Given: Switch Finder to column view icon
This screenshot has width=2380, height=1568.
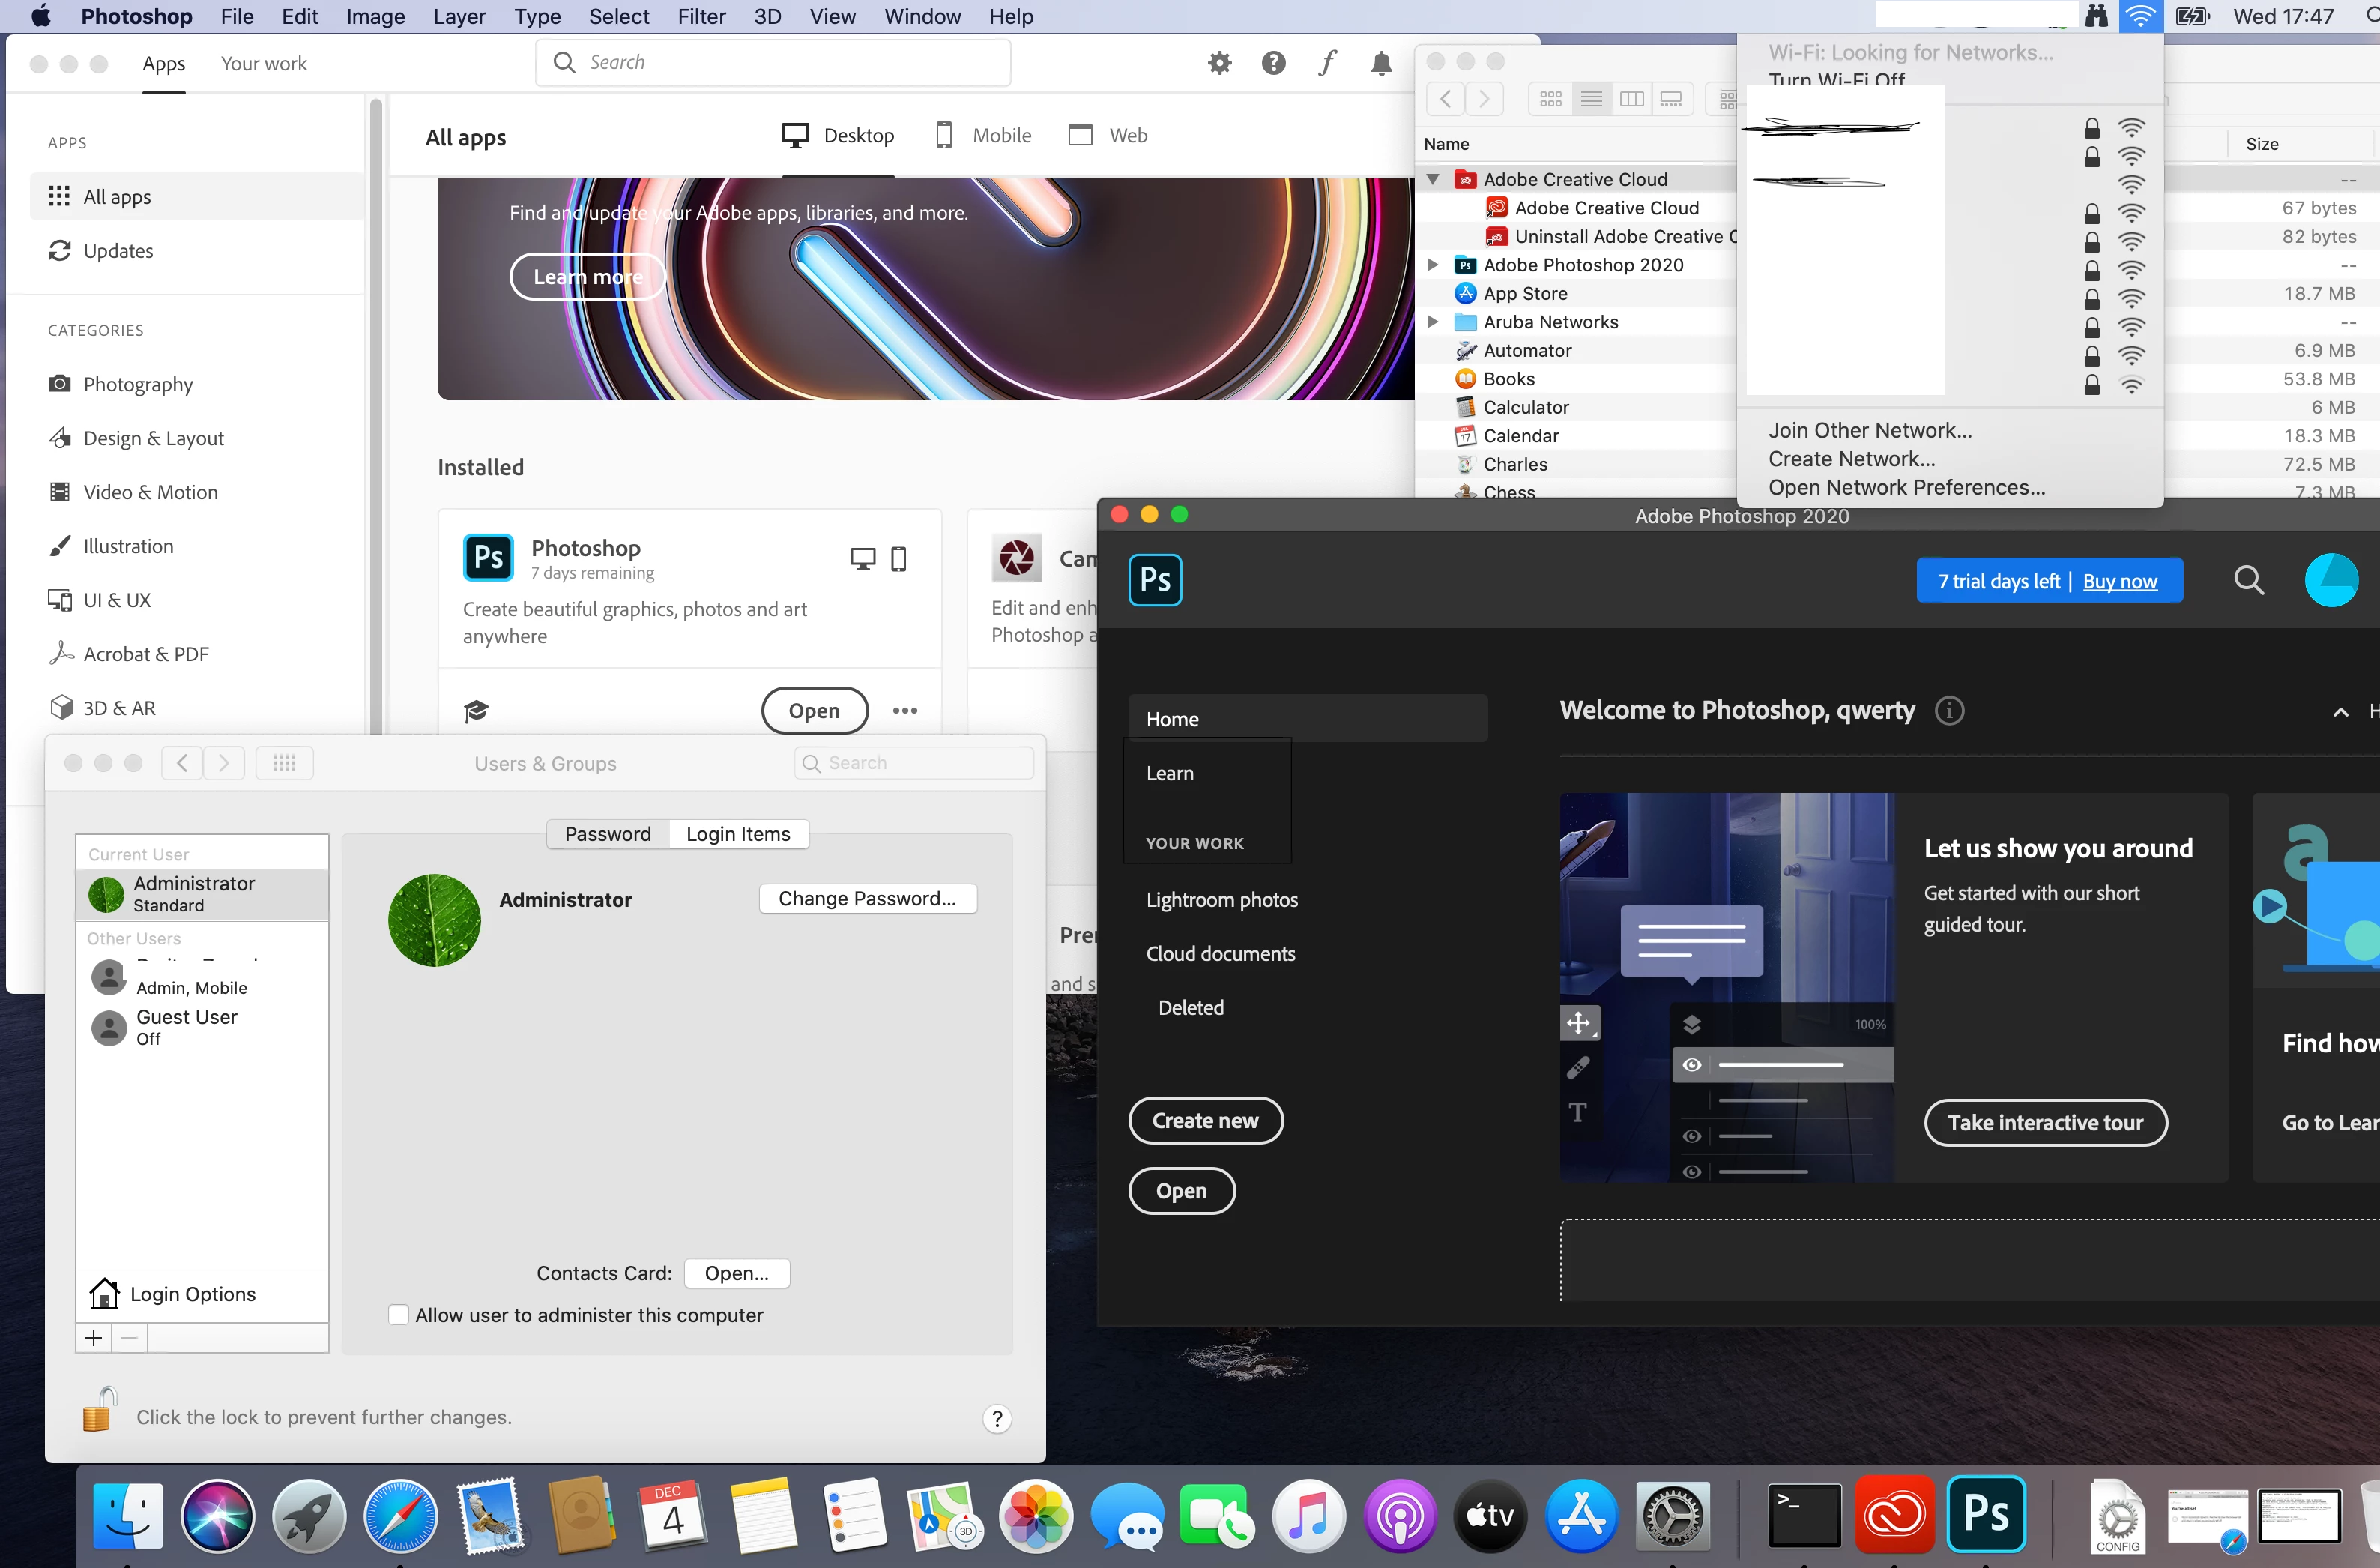Looking at the screenshot, I should 1631,99.
